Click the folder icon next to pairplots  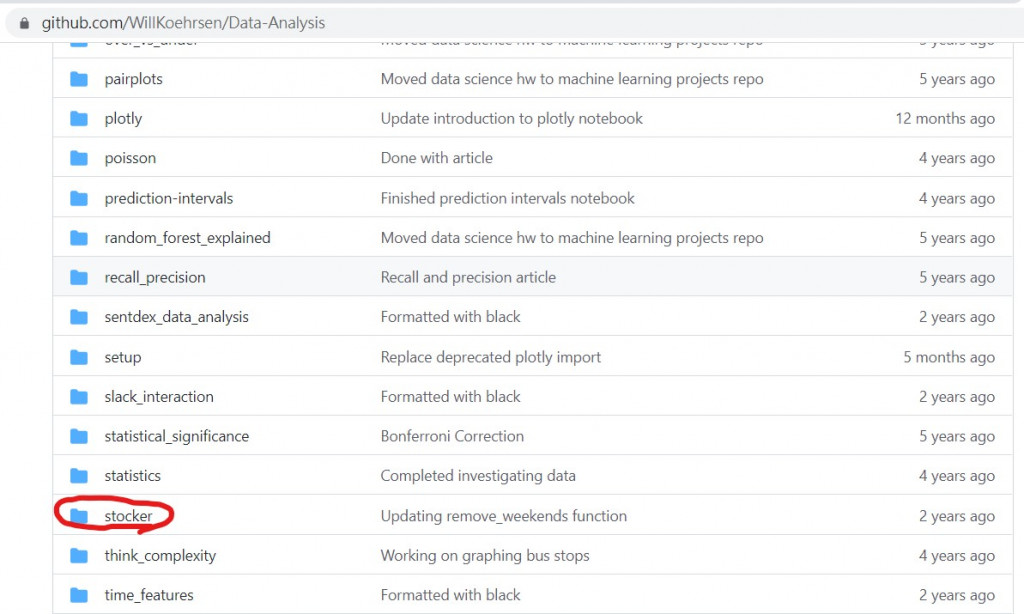coord(79,79)
